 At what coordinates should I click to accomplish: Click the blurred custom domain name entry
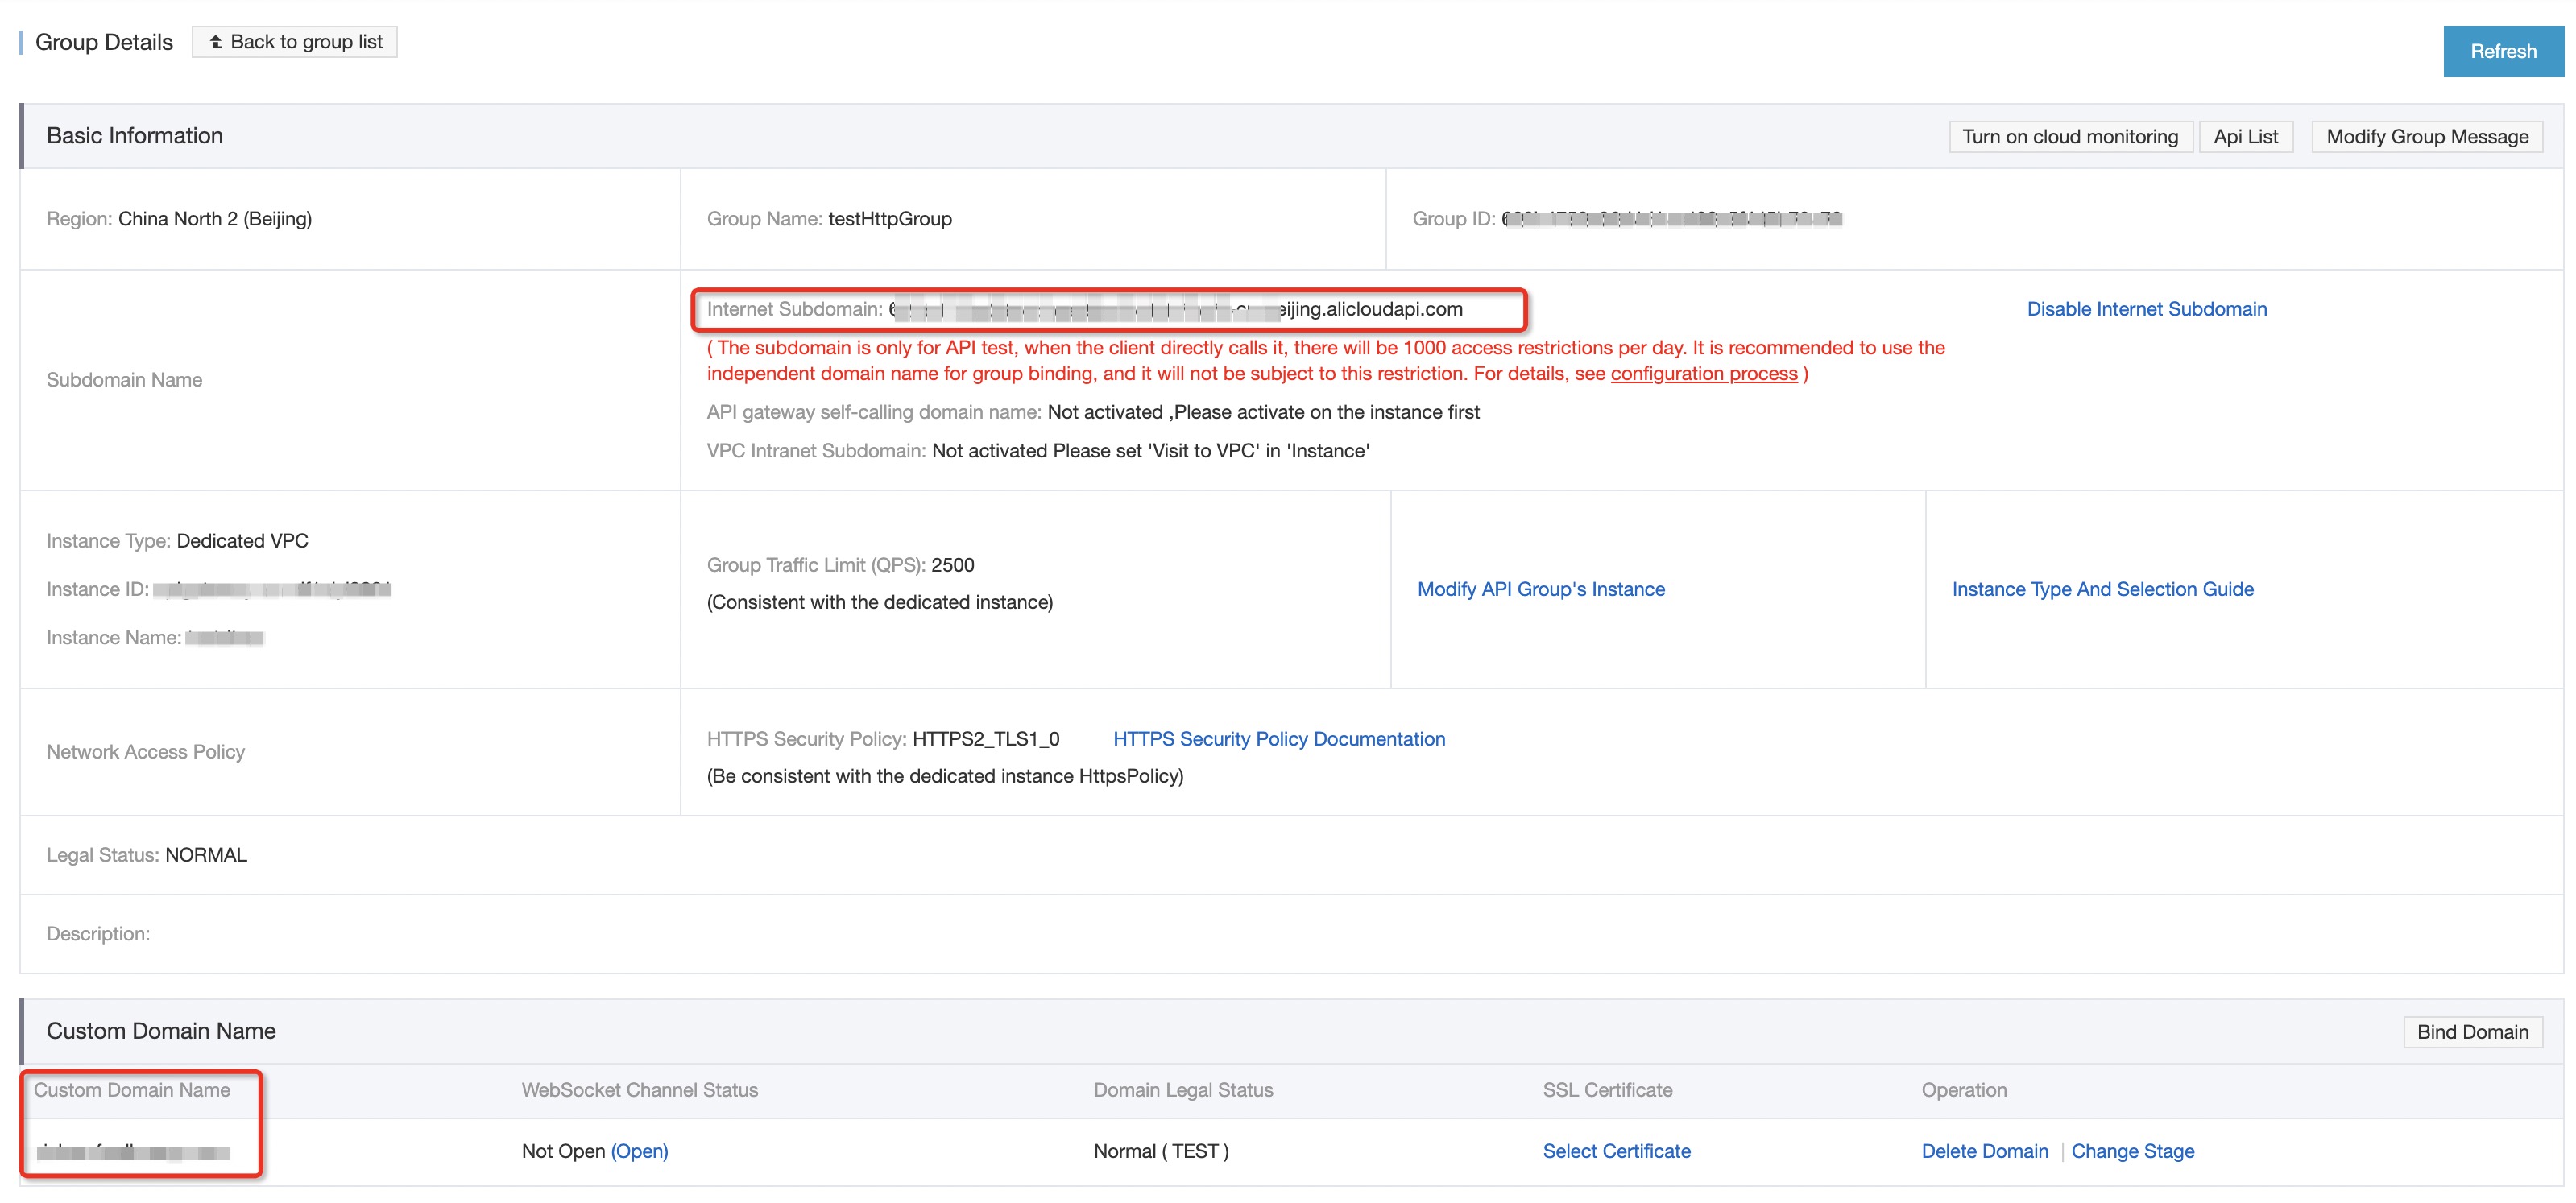[133, 1152]
